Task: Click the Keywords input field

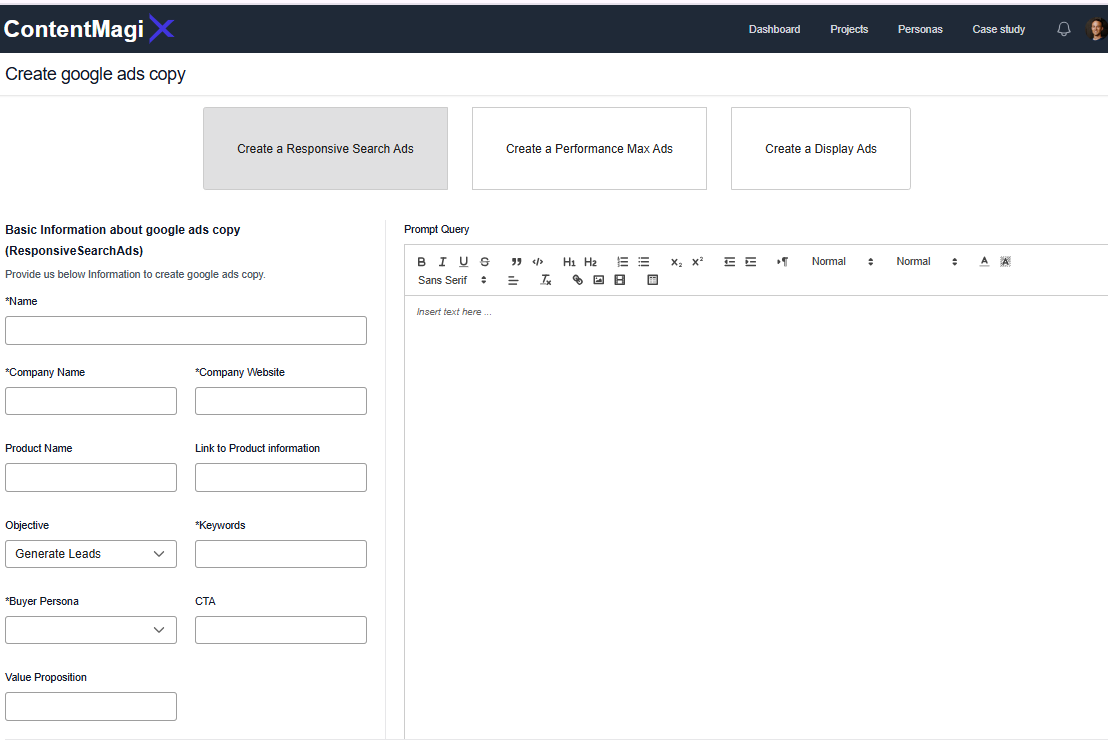Action: coord(281,554)
